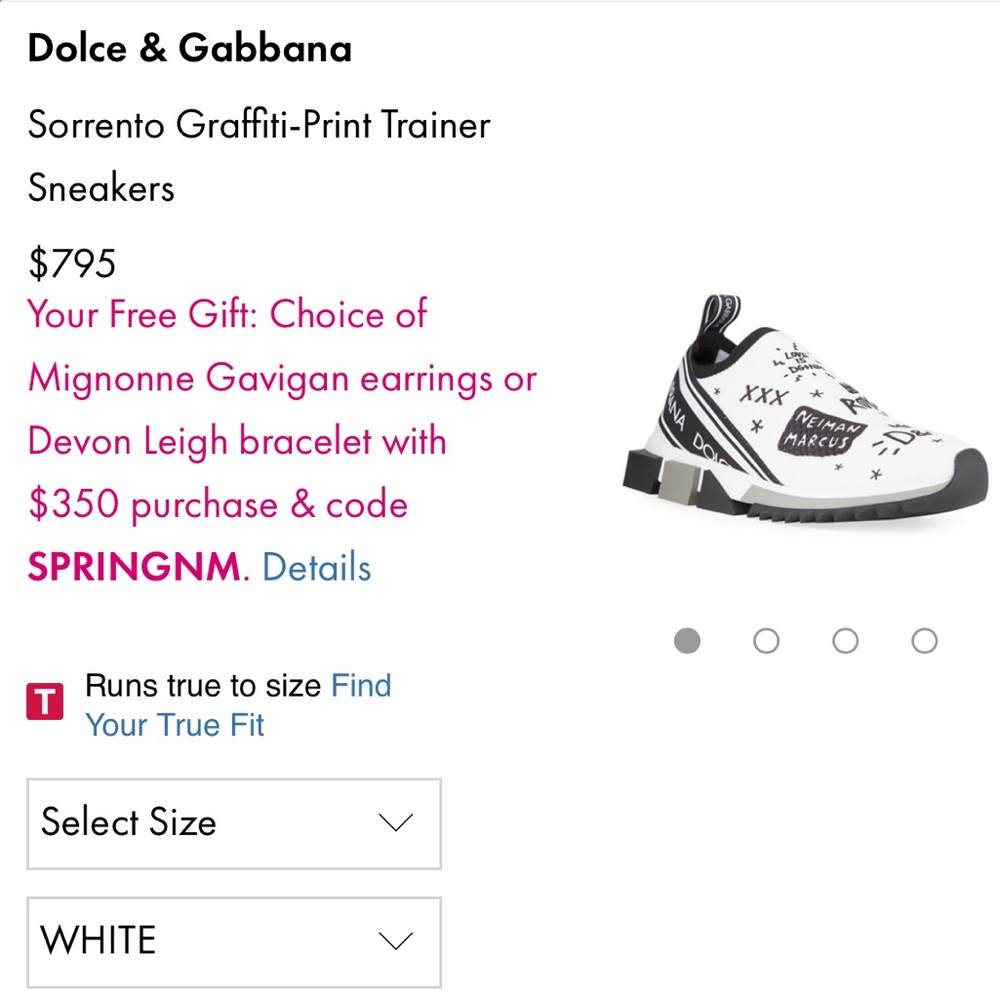Select the fourth carousel dot

pyautogui.click(x=924, y=640)
